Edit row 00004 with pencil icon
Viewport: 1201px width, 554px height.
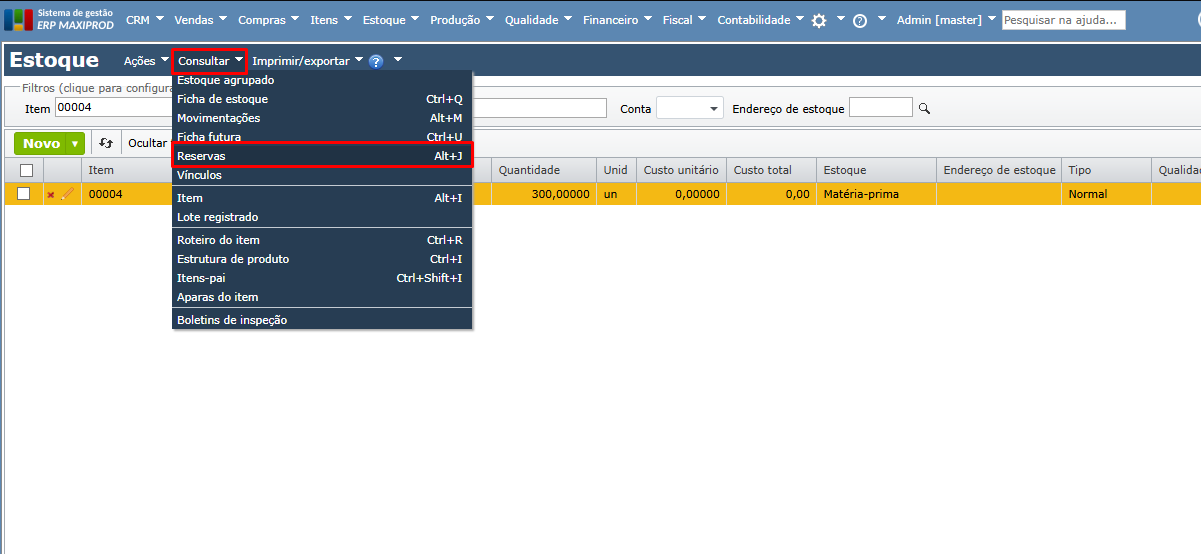[67, 194]
